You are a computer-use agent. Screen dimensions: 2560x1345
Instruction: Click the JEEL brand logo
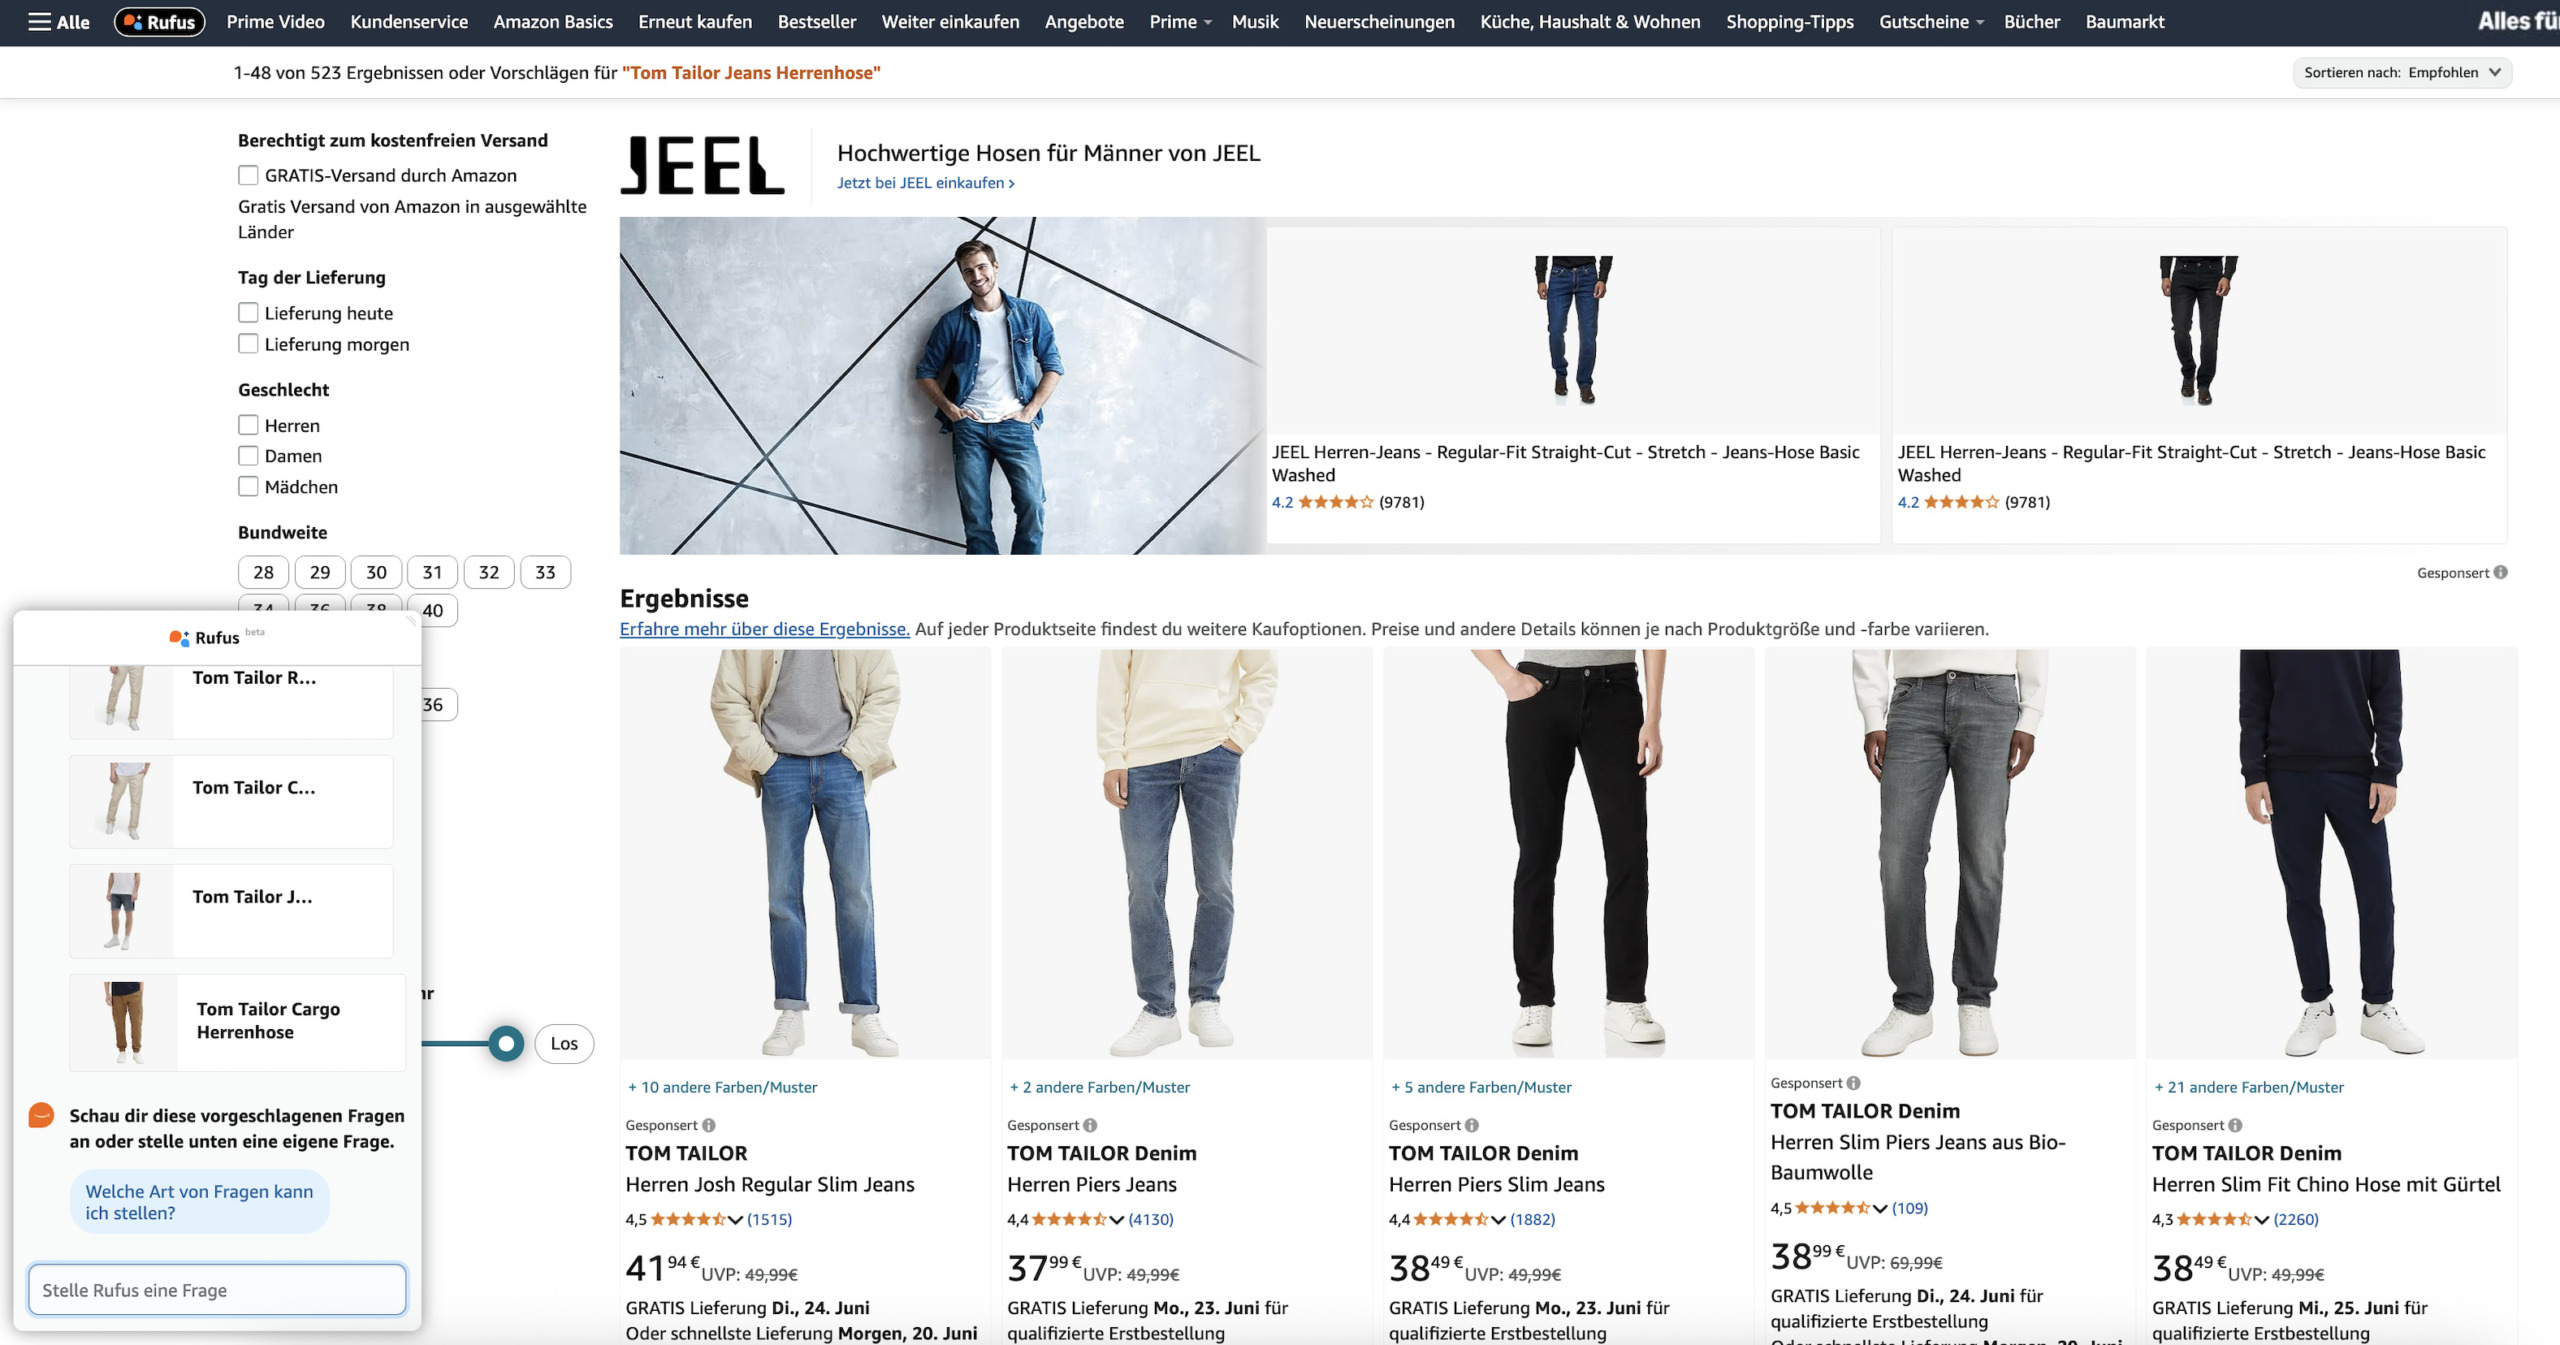tap(703, 165)
